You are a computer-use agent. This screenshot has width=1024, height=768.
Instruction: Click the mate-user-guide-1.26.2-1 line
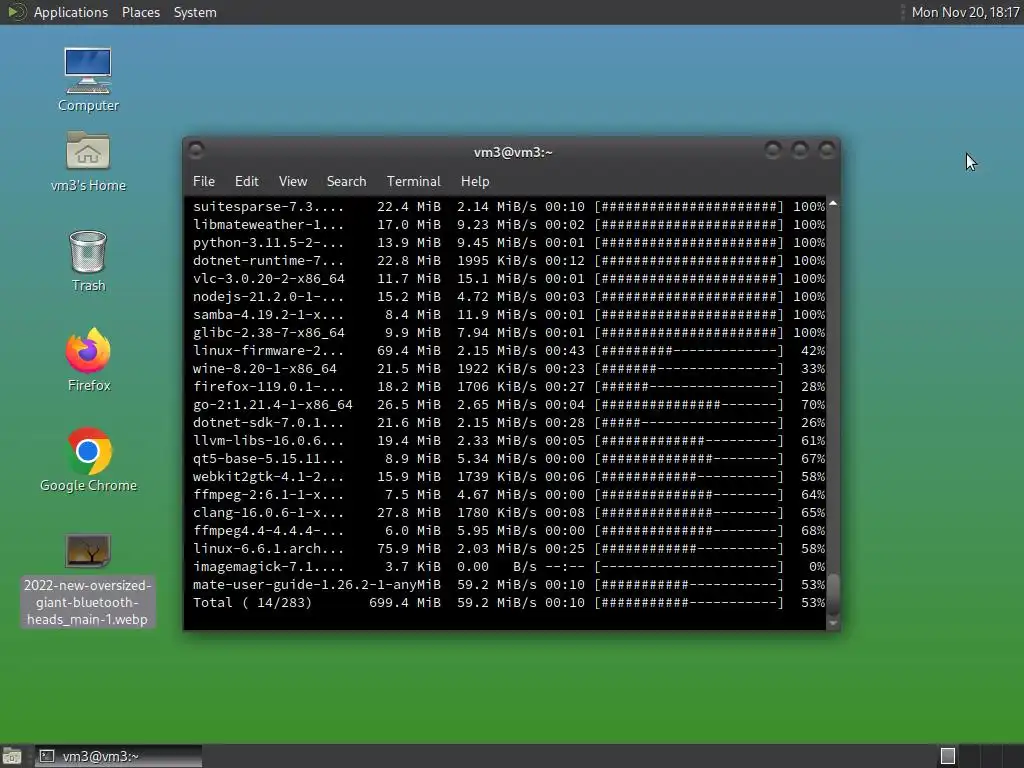pyautogui.click(x=509, y=584)
